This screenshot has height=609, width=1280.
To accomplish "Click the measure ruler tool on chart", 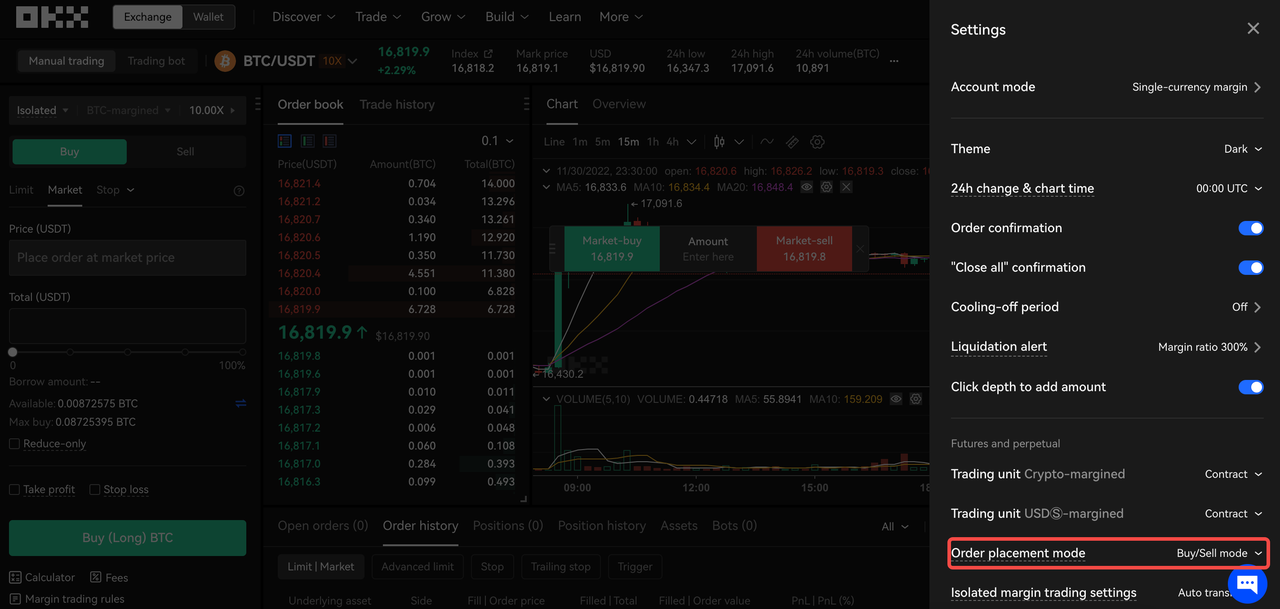I will click(x=791, y=142).
